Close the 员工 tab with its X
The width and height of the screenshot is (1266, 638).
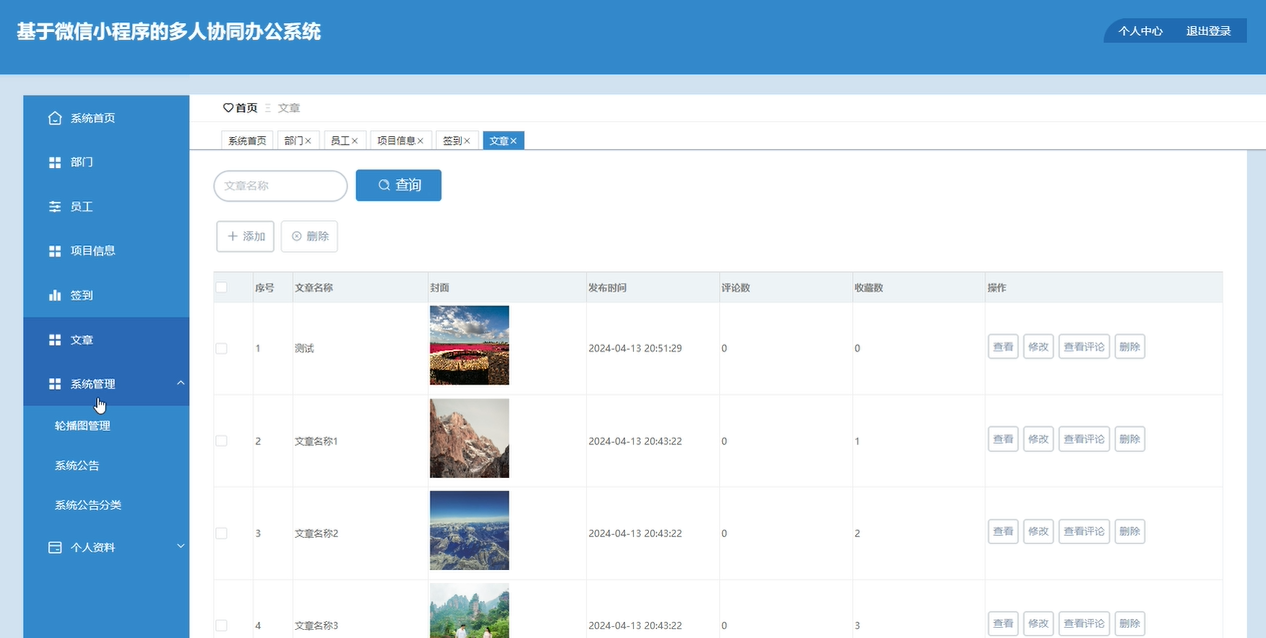[x=355, y=141]
